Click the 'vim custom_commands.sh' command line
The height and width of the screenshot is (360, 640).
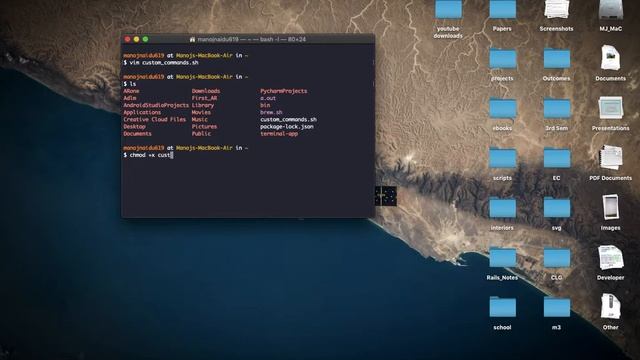point(161,62)
